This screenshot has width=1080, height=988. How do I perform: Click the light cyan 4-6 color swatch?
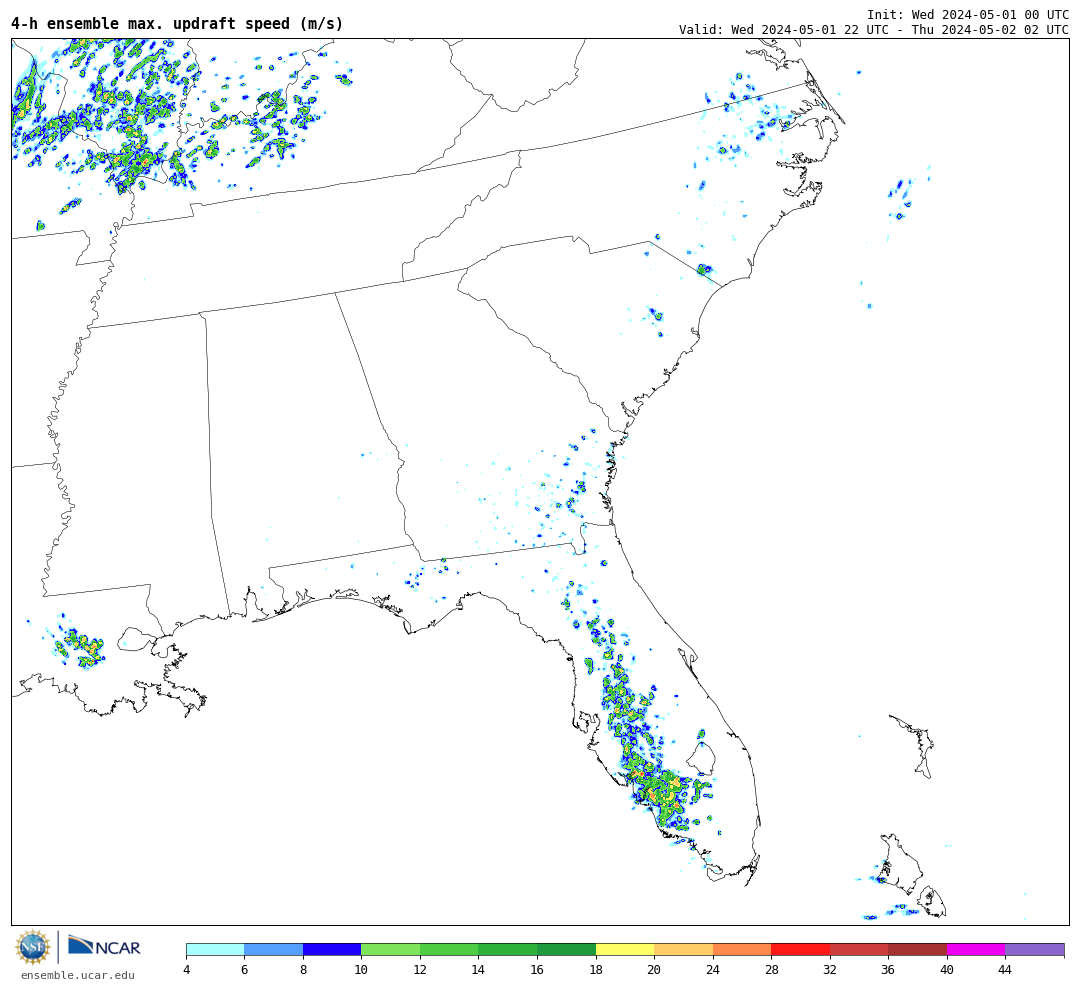tap(216, 949)
